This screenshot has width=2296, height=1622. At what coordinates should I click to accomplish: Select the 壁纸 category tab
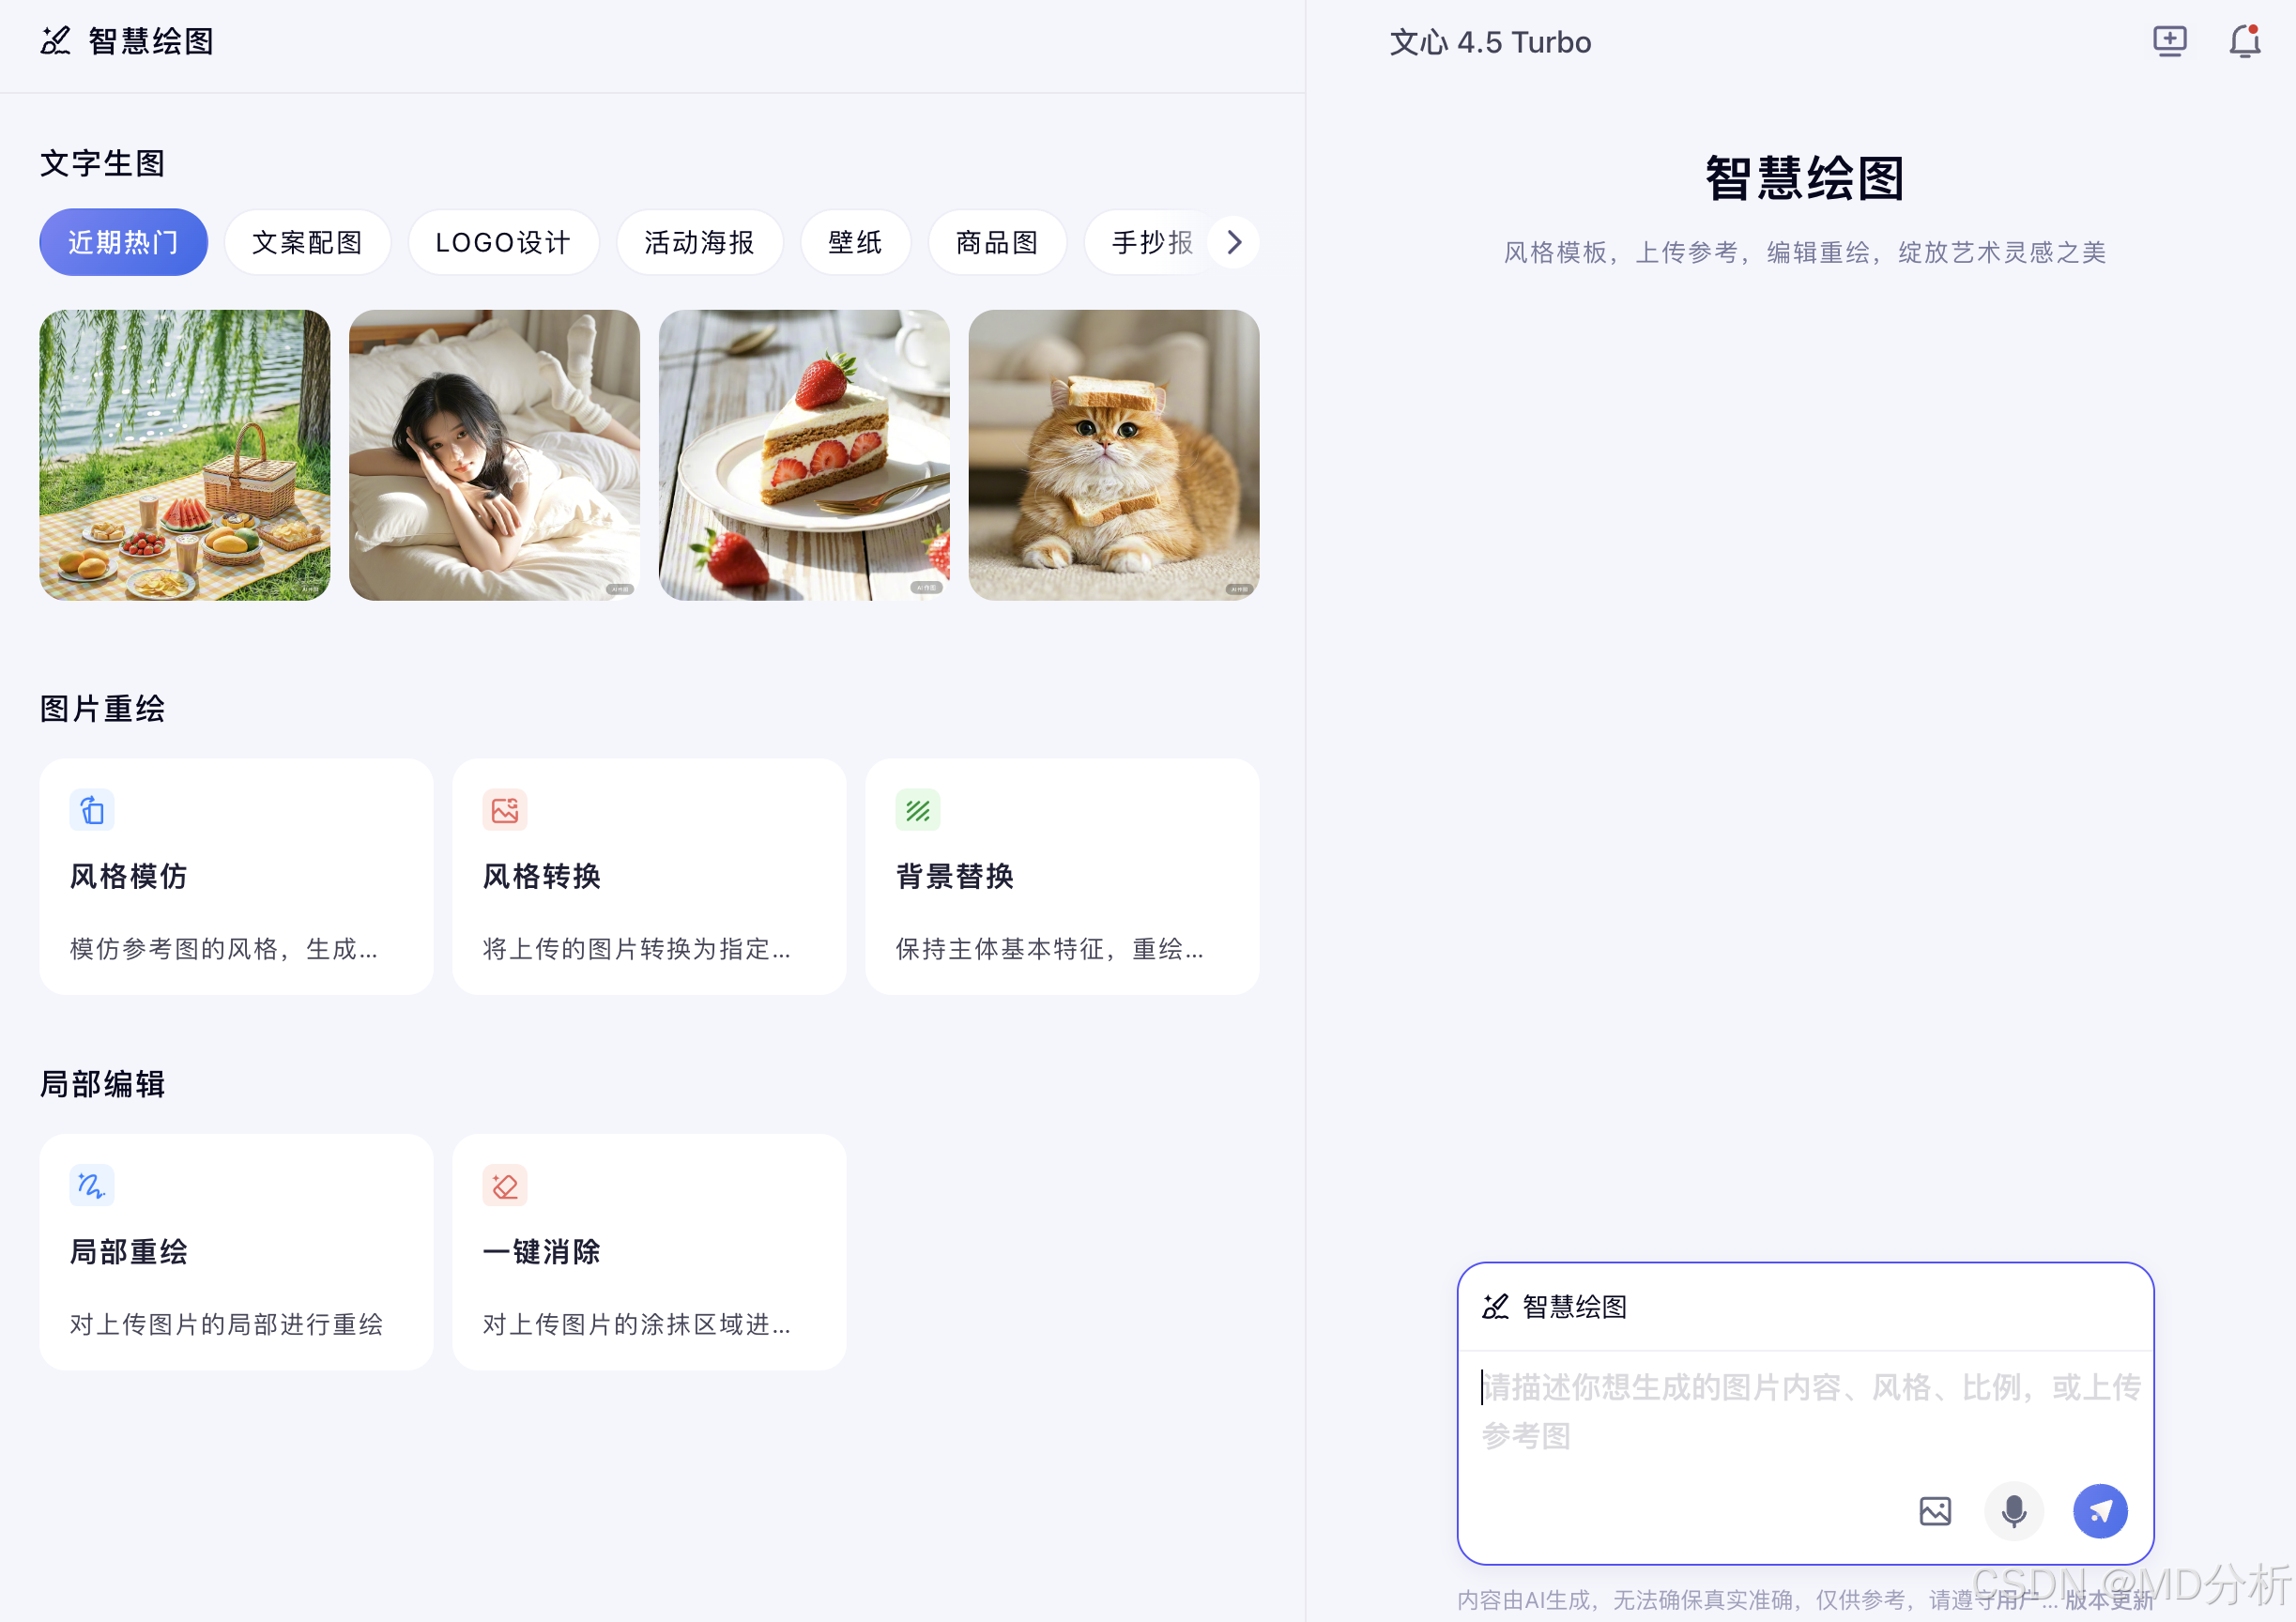(x=855, y=242)
